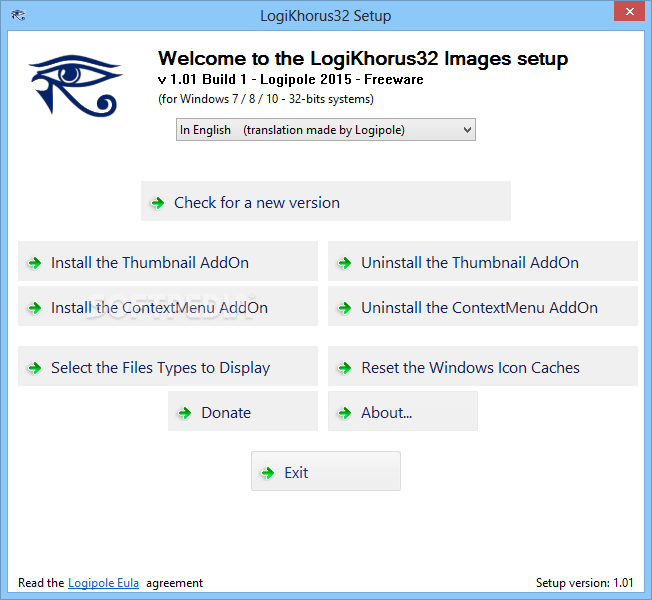
Task: Click the Eye of Horus logo
Action: click(x=75, y=86)
